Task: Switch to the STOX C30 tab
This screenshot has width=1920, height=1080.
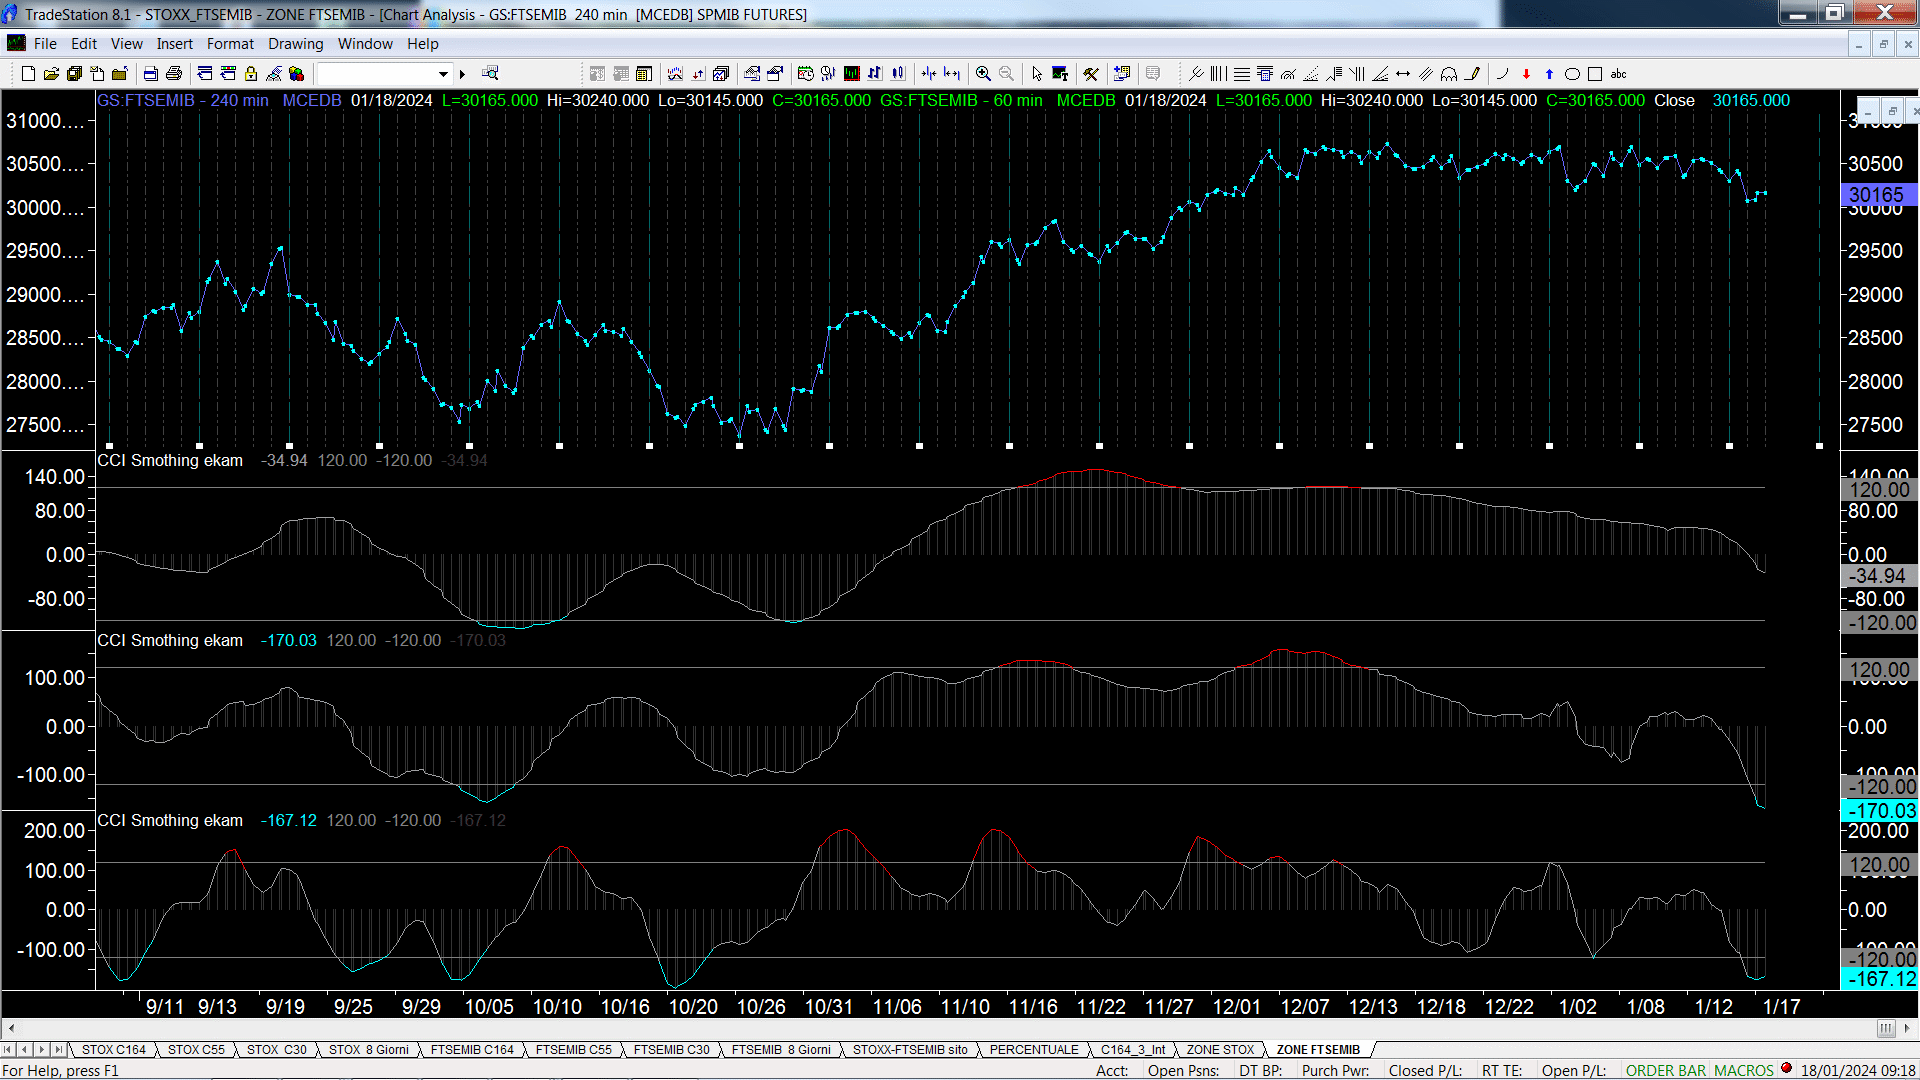Action: tap(276, 1050)
